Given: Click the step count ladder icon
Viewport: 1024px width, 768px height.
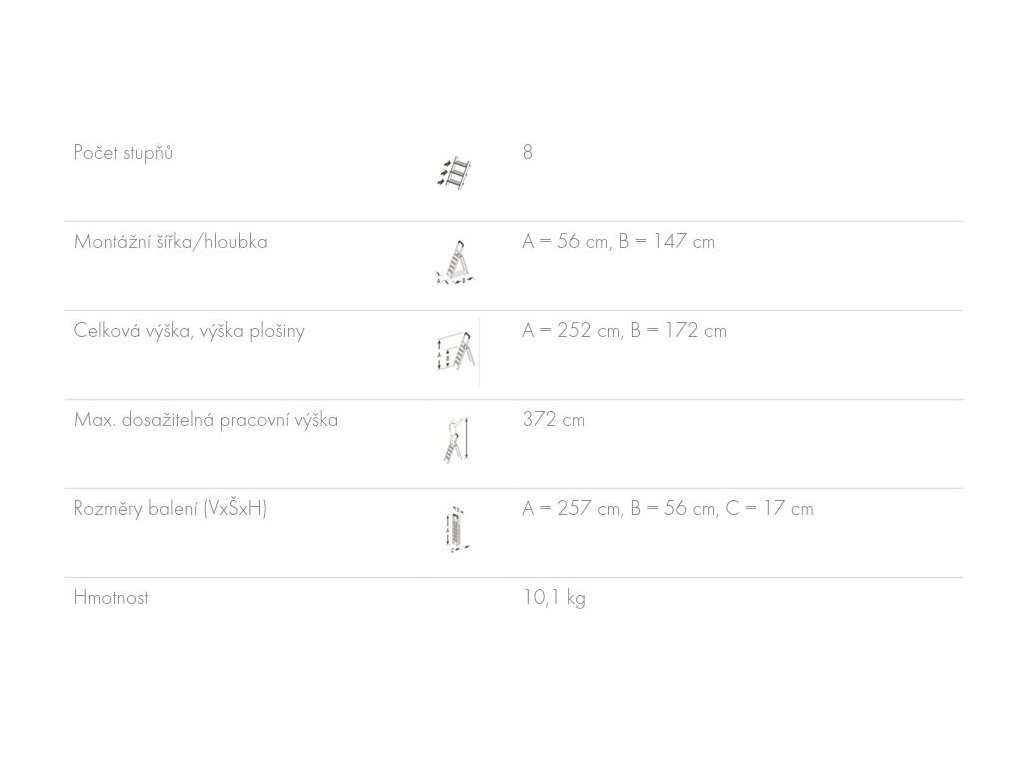Looking at the screenshot, I should pyautogui.click(x=455, y=173).
